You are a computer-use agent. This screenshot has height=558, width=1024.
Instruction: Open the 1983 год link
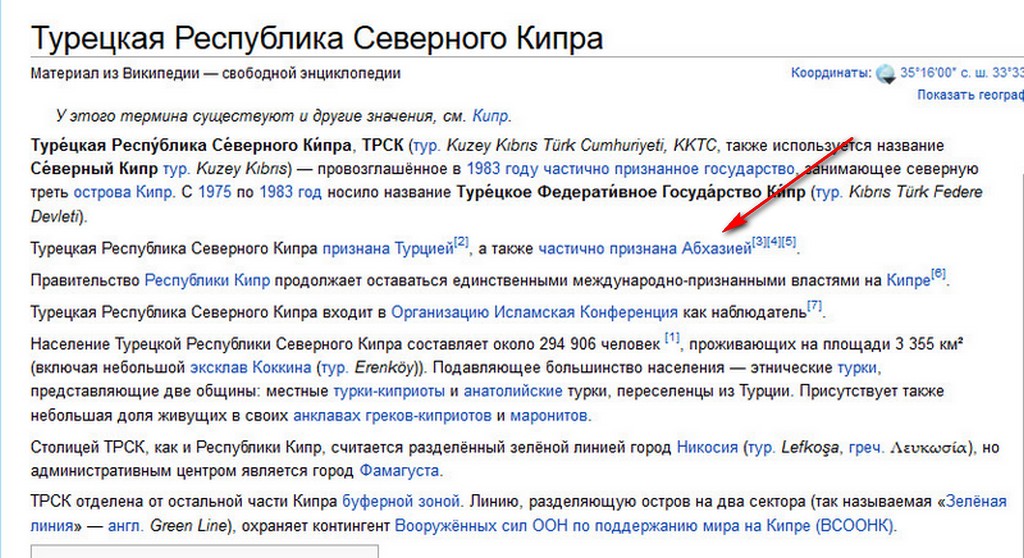coord(290,192)
